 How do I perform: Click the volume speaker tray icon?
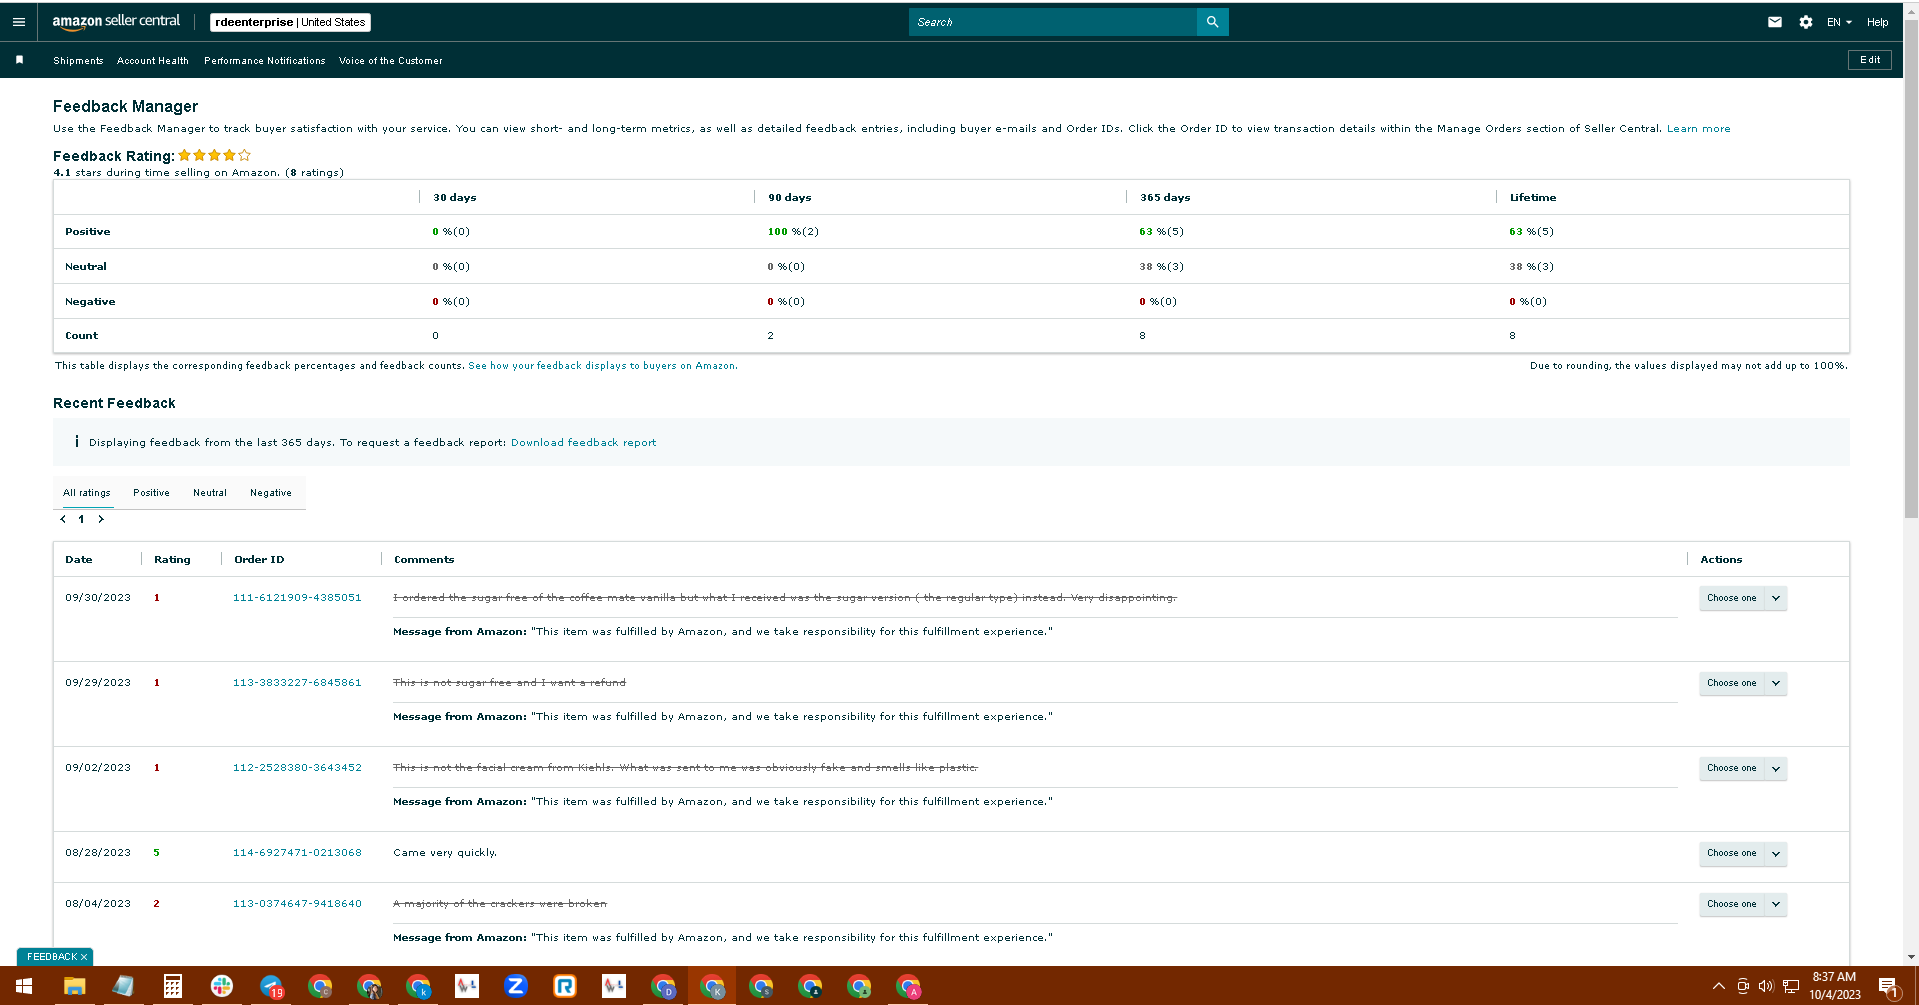tap(1766, 986)
